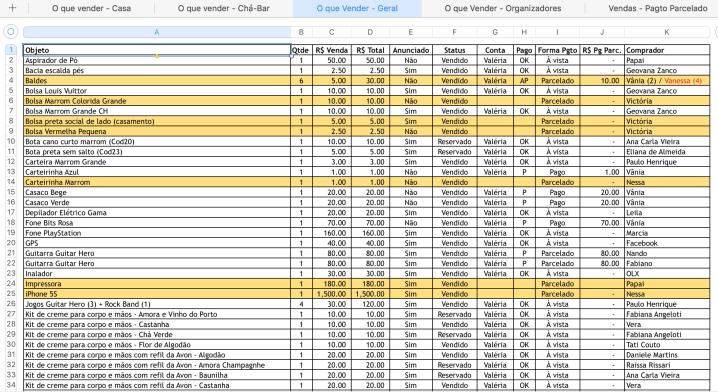Click the 'Fabiano' buyer cell
Image resolution: width=718 pixels, height=392 pixels.
[667, 263]
